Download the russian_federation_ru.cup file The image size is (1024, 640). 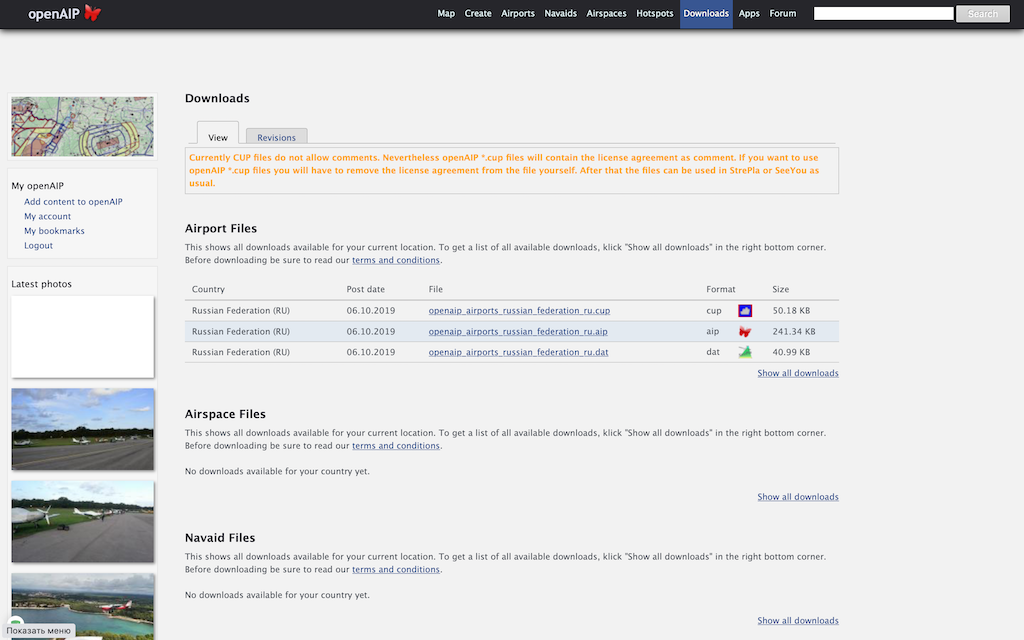tap(519, 311)
